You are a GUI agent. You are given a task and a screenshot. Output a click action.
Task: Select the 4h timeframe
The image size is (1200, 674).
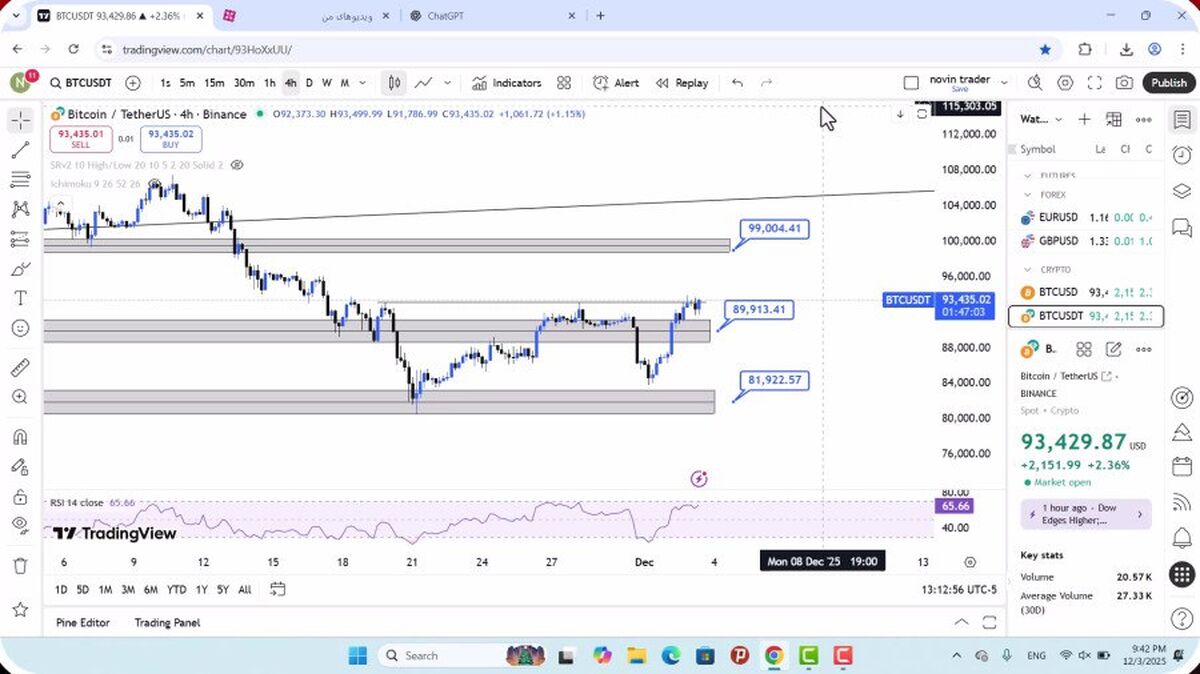point(290,83)
